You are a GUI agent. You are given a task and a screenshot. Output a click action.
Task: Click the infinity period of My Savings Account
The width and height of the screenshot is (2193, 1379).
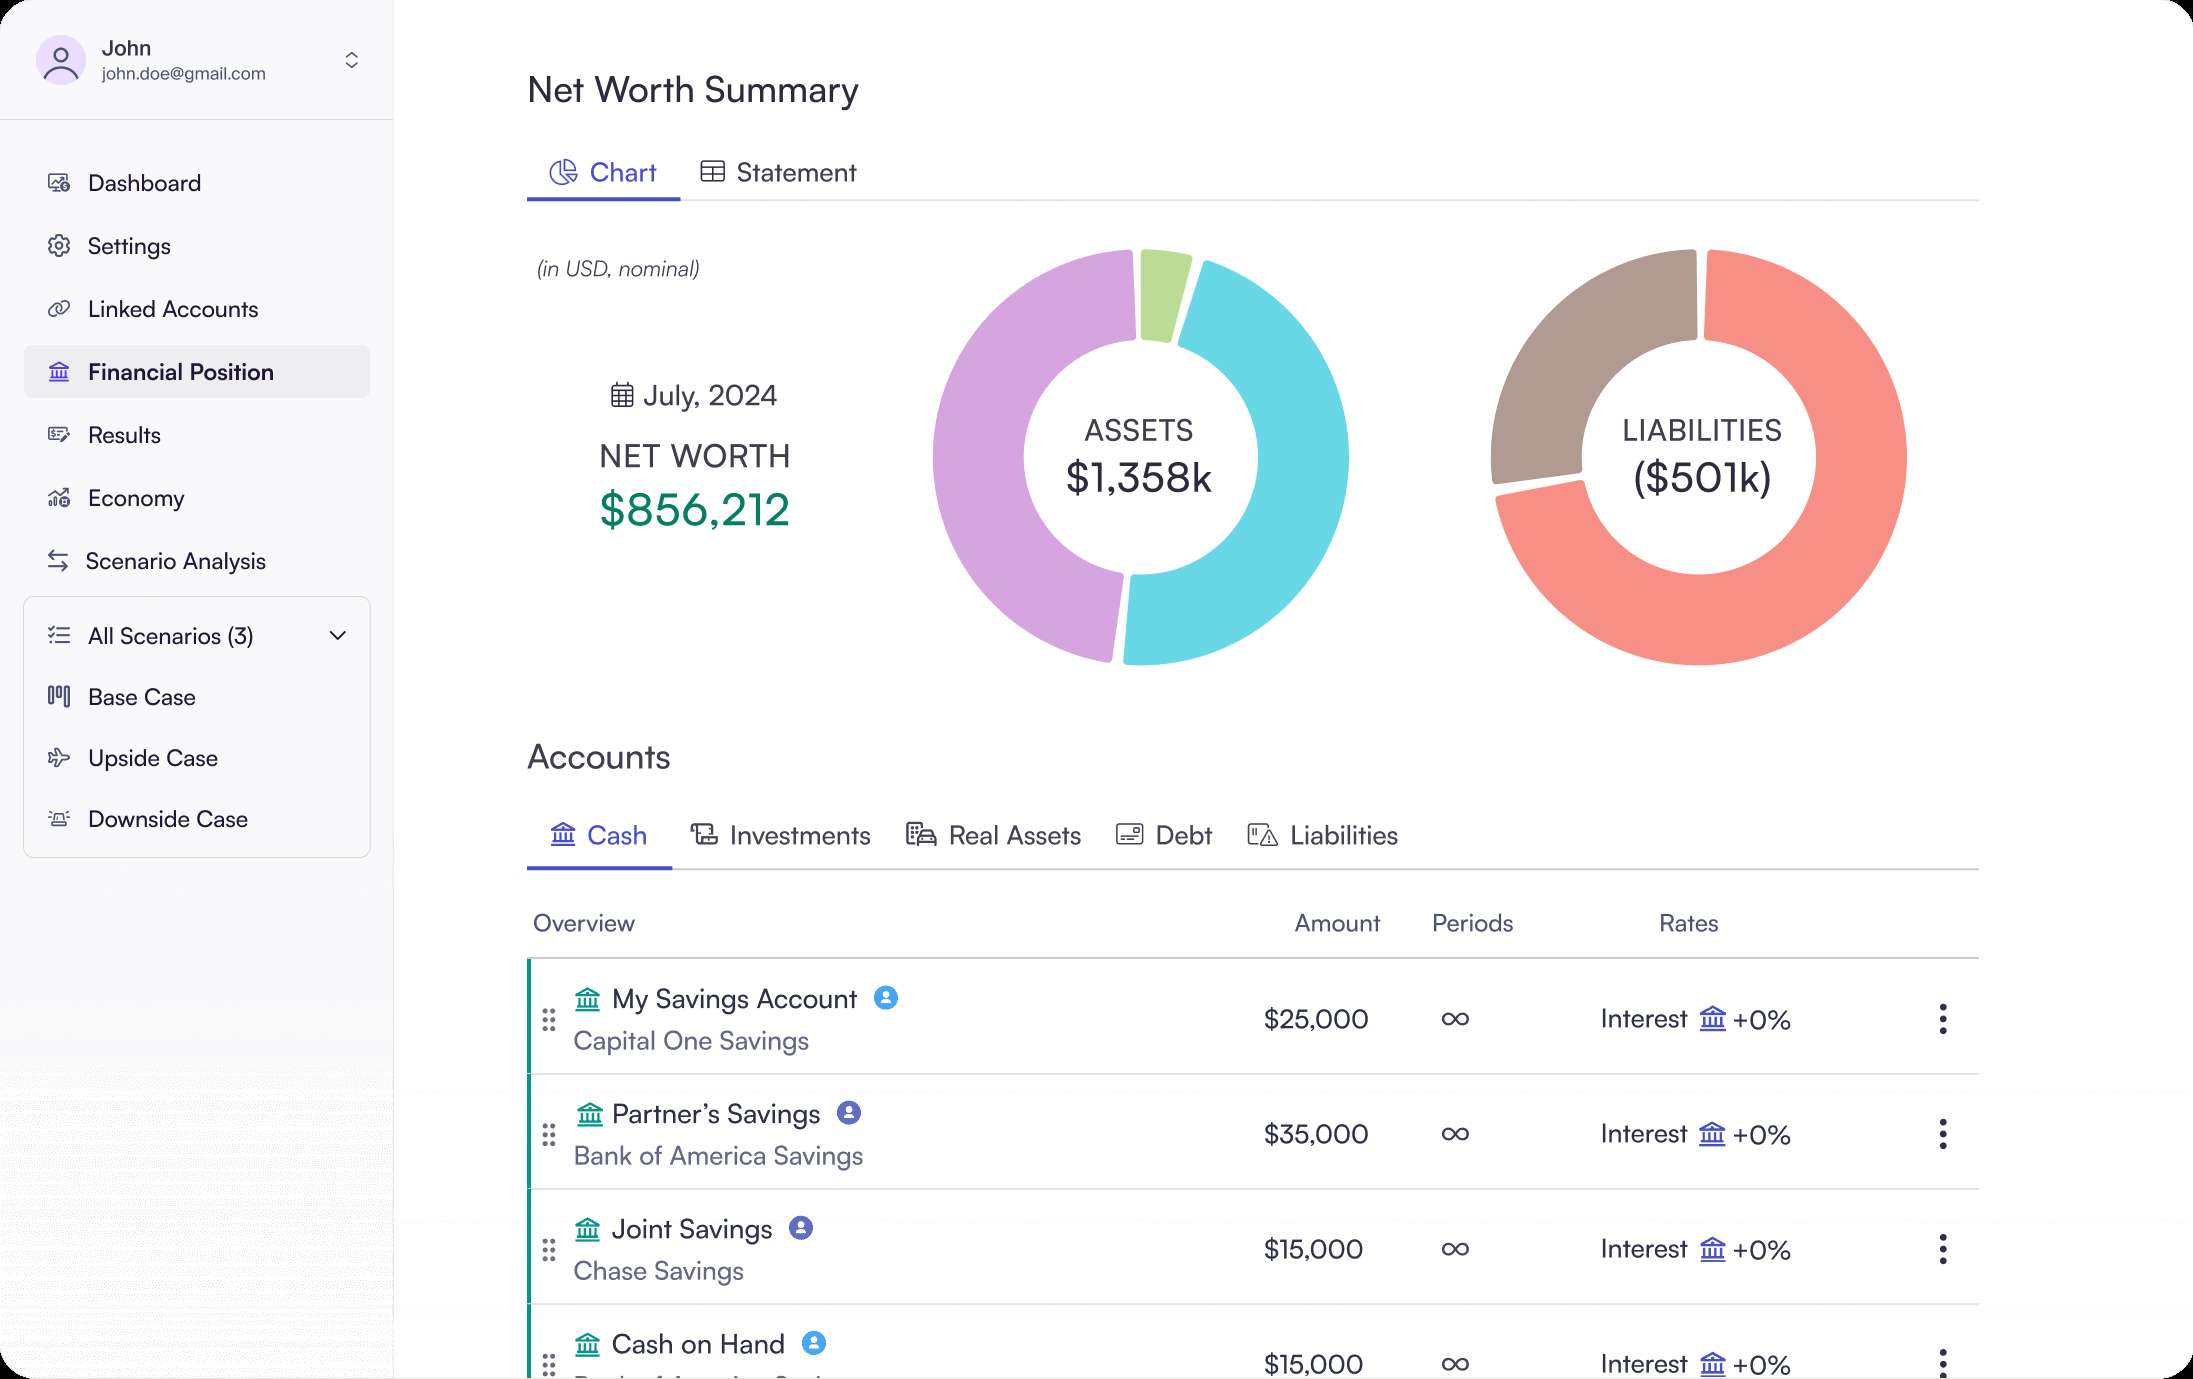point(1455,1019)
